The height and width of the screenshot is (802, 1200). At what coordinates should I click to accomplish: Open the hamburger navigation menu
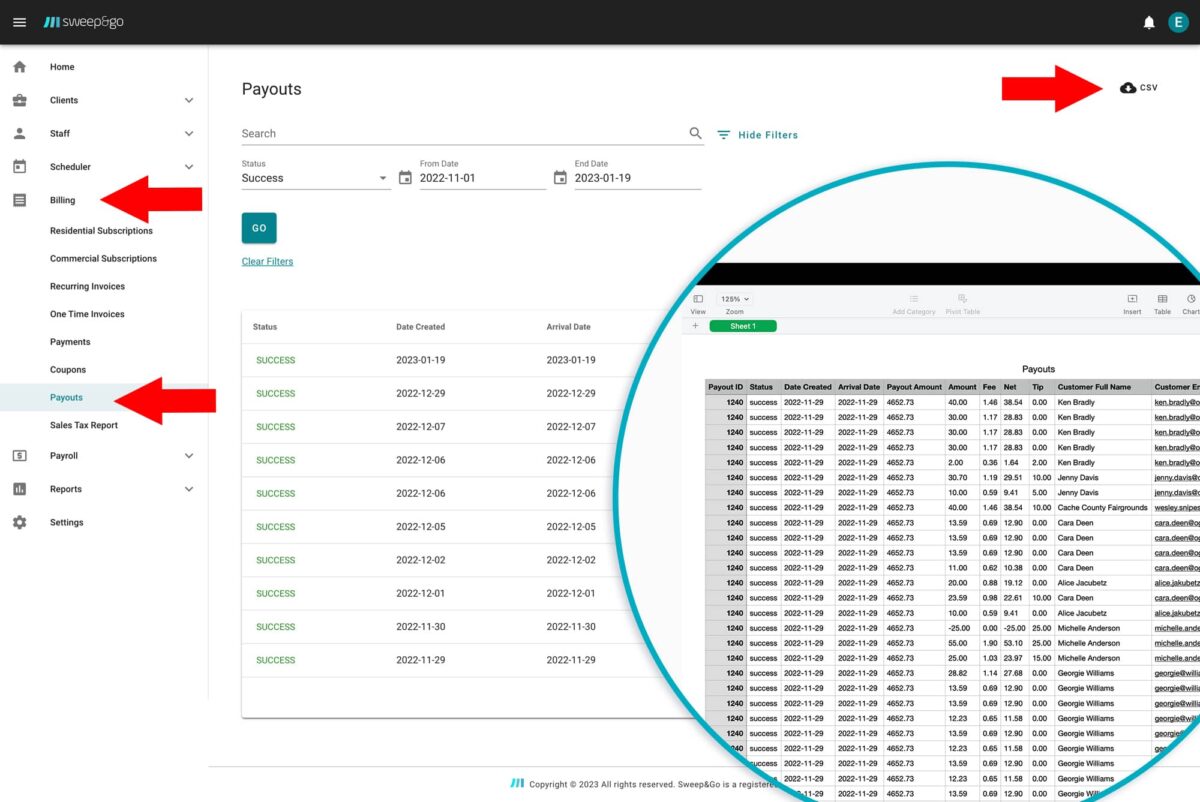tap(19, 22)
